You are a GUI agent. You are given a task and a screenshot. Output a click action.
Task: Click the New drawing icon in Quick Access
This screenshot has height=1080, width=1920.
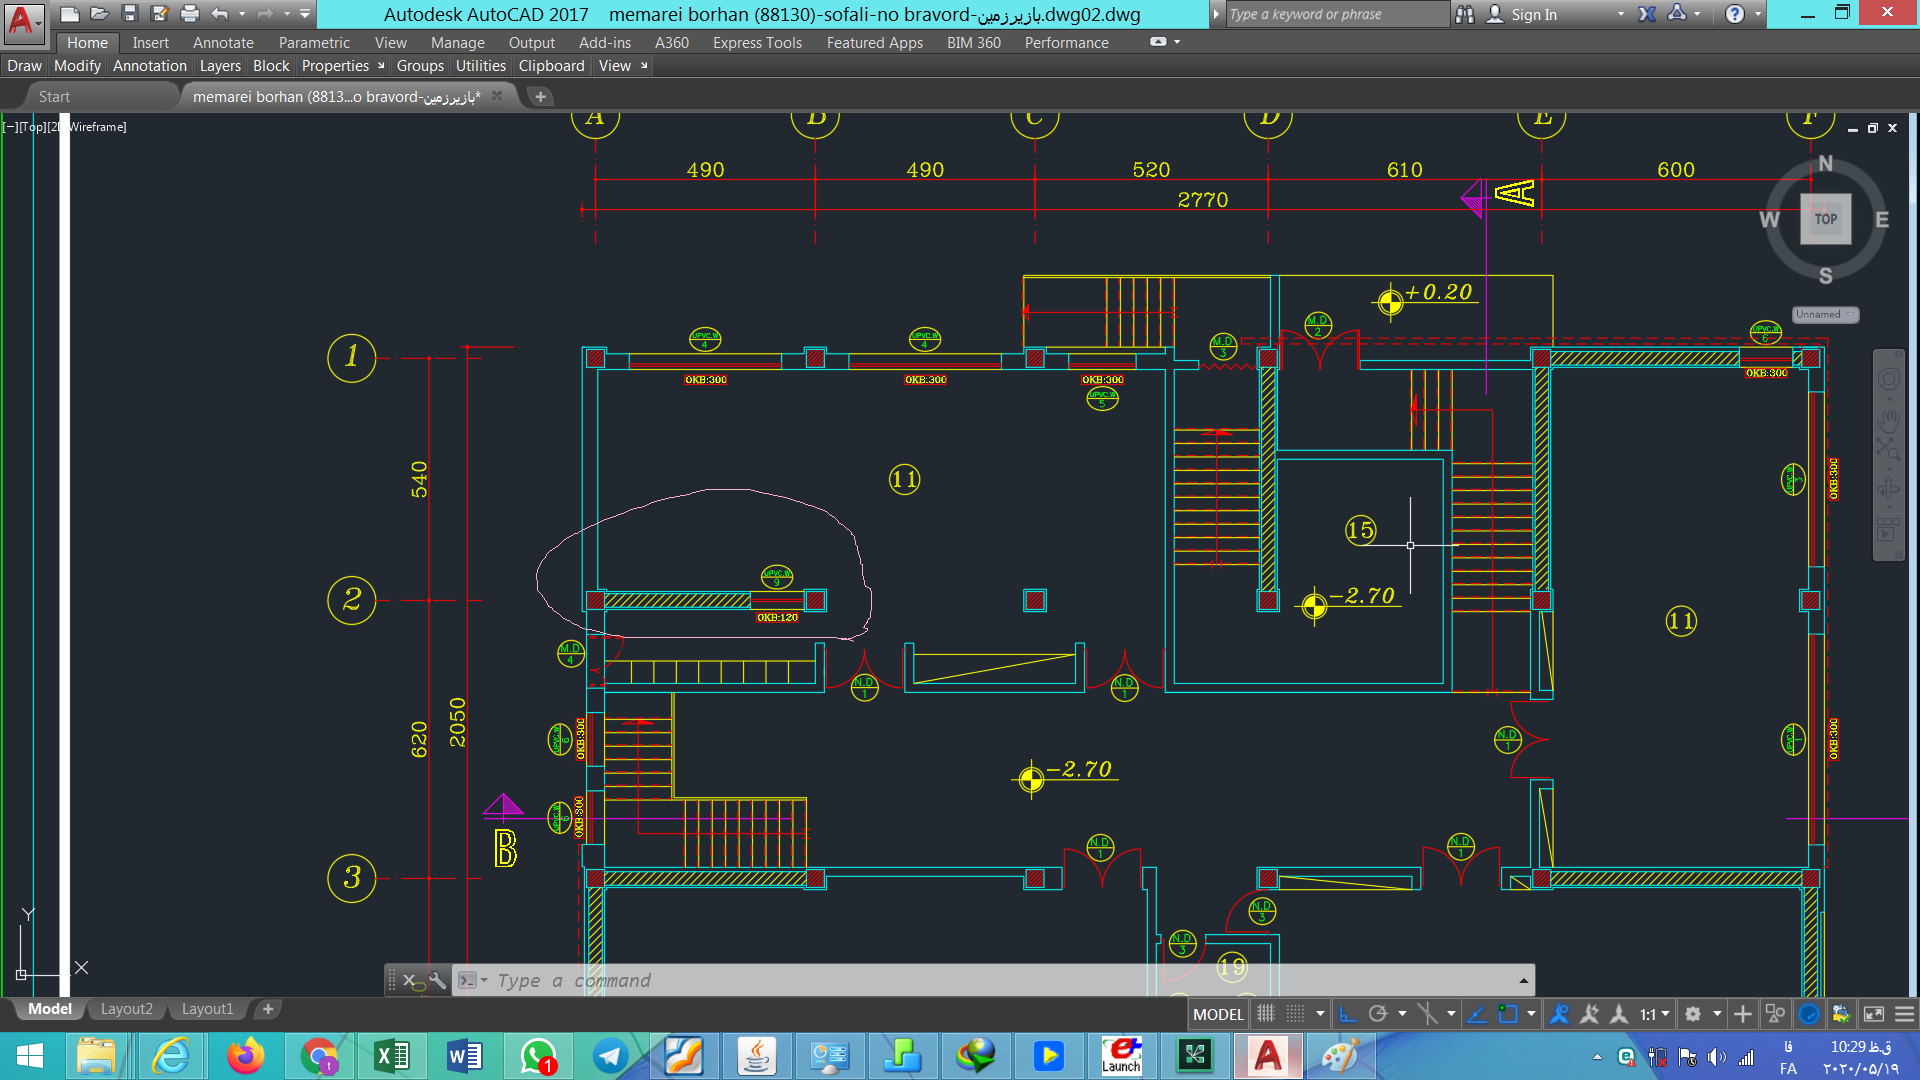tap(69, 14)
